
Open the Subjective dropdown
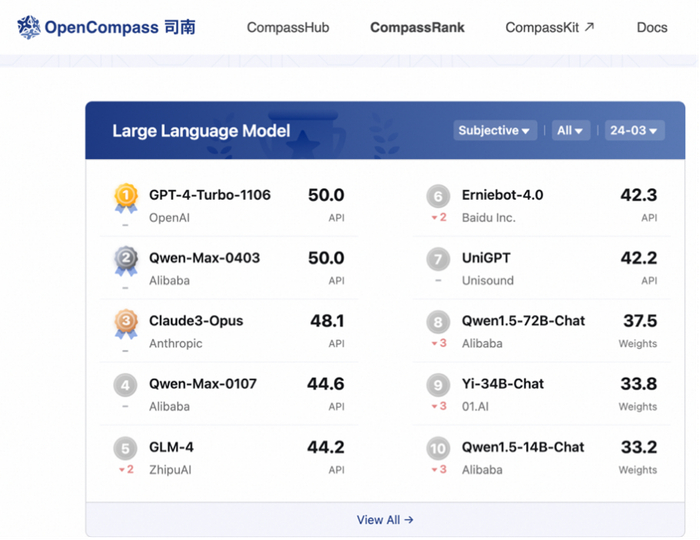click(x=495, y=130)
